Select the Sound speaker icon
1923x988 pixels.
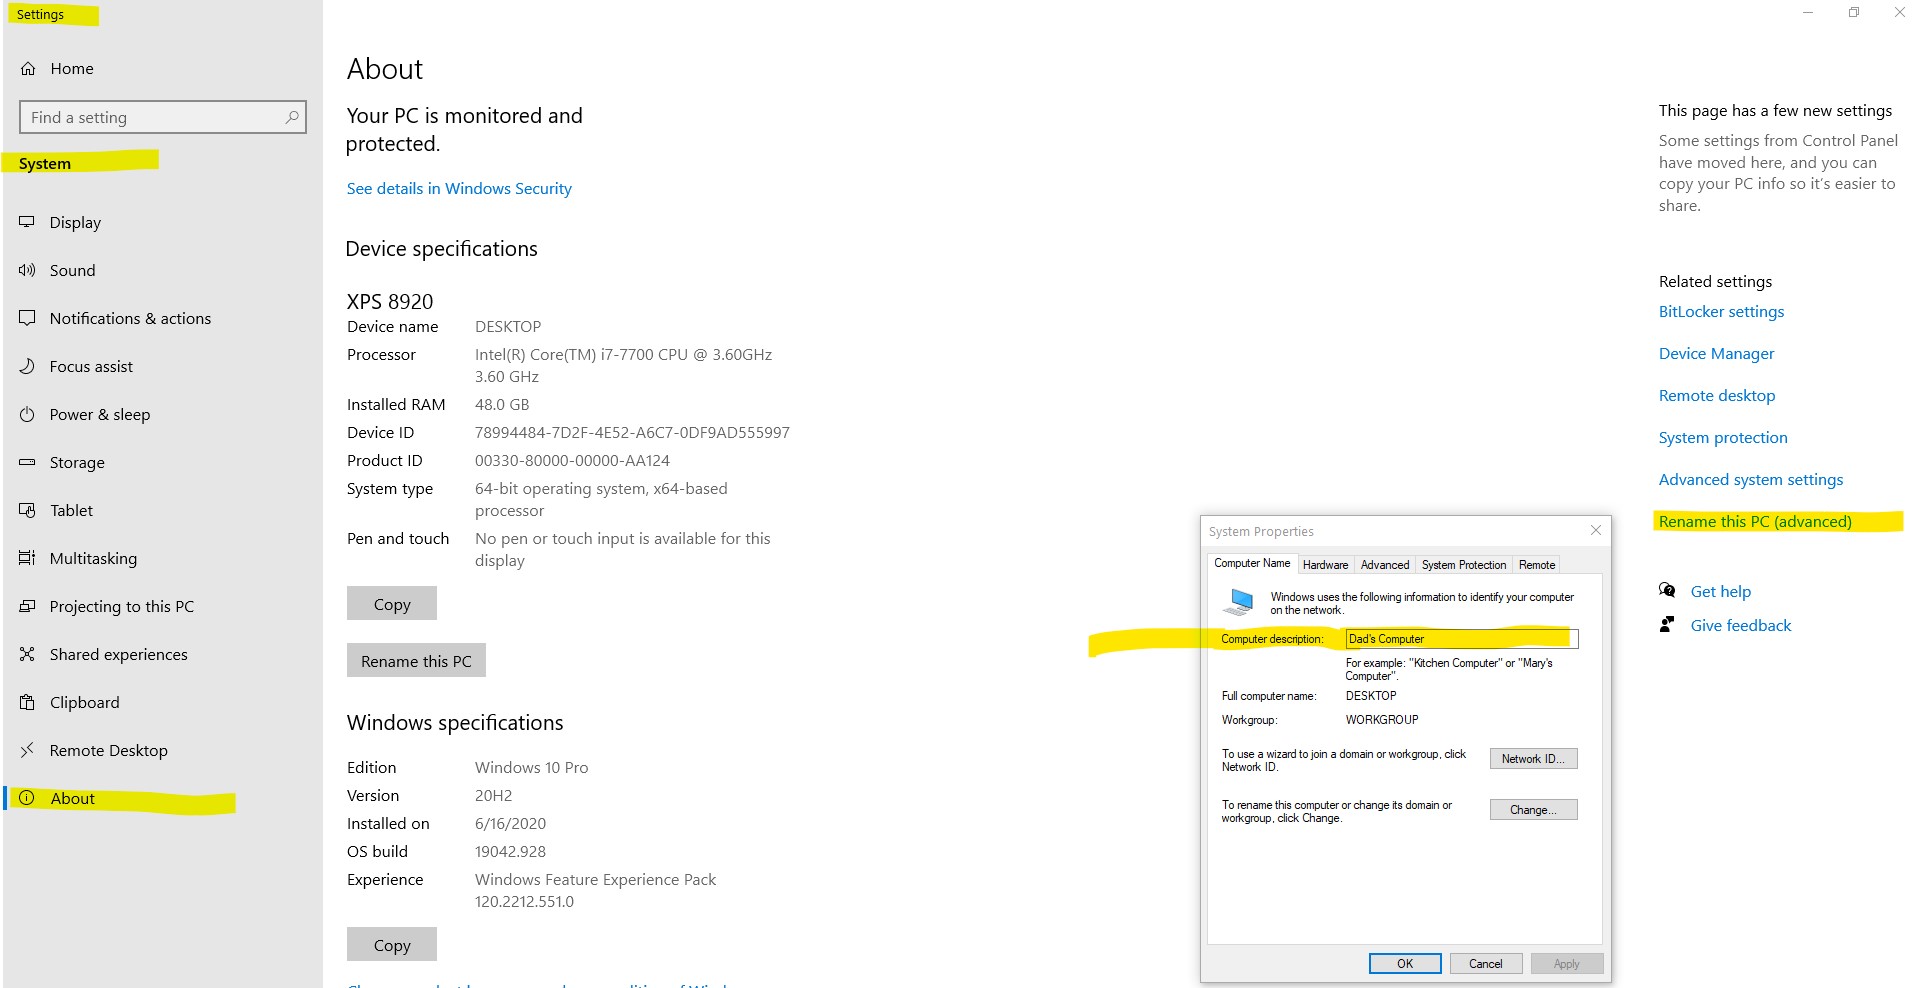click(27, 270)
